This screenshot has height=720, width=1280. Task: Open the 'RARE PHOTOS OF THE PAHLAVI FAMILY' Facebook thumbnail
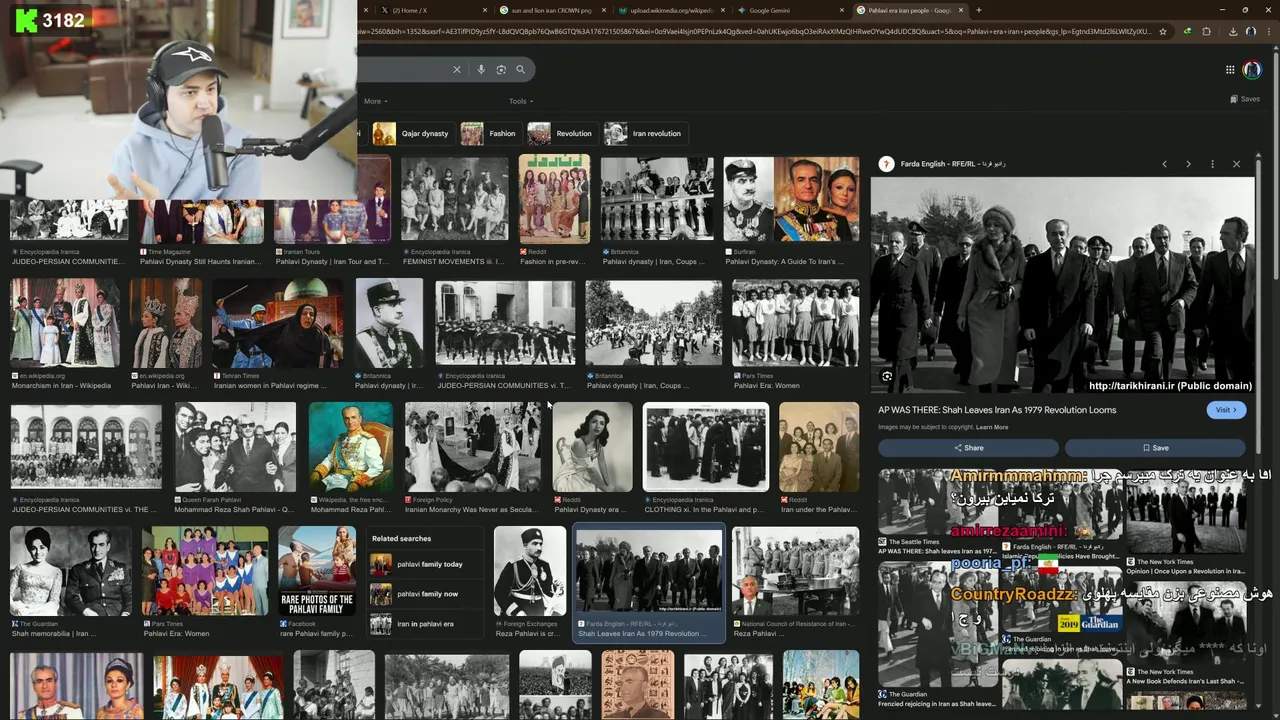(316, 571)
